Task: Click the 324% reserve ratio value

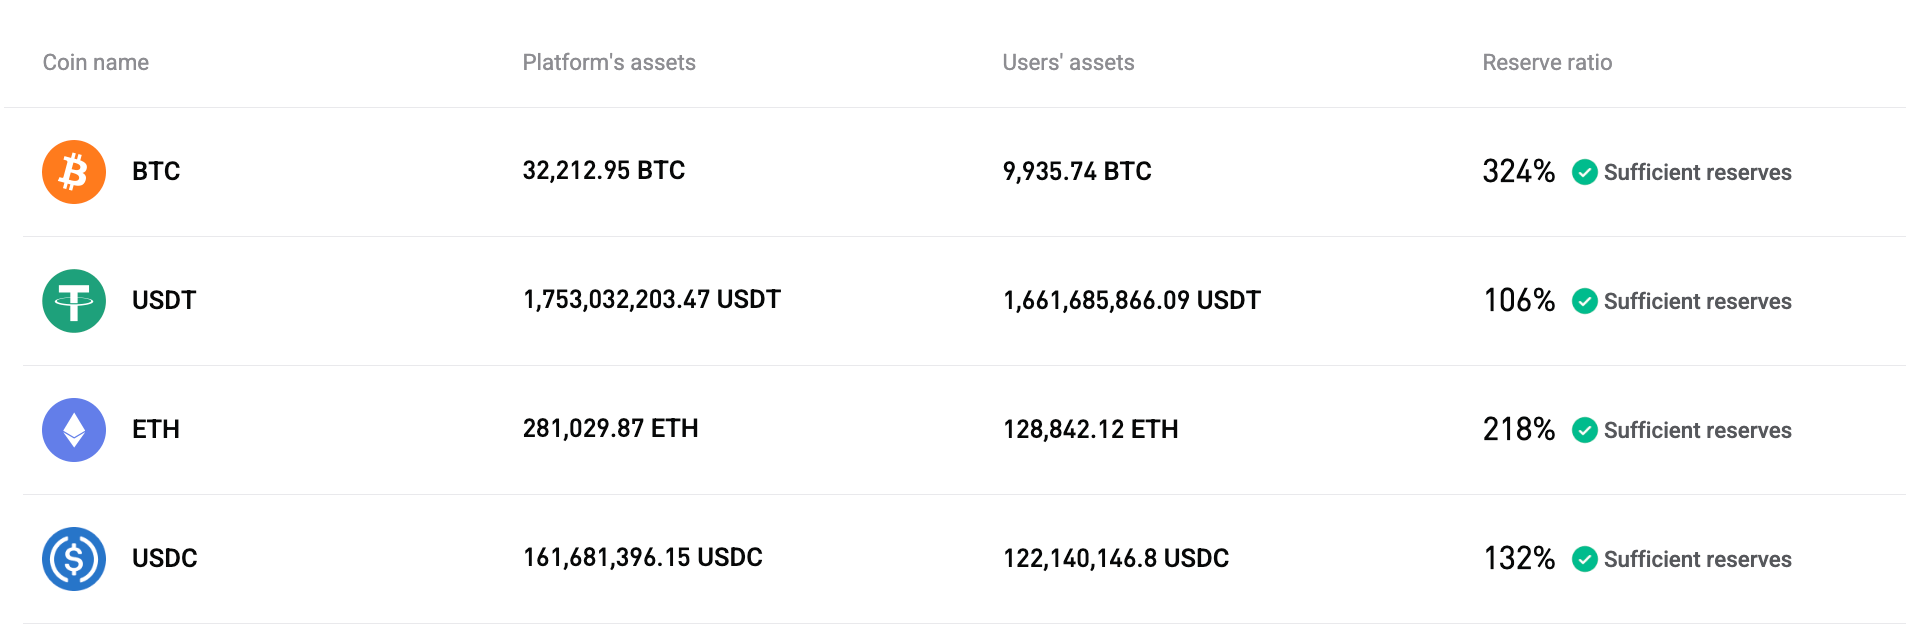Action: coord(1518,171)
